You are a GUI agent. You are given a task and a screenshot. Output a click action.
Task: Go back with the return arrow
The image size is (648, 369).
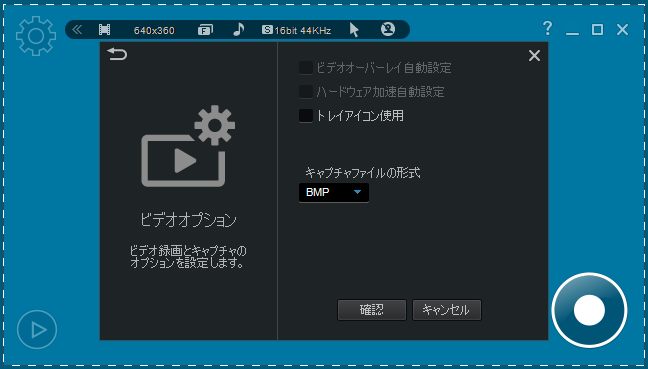point(117,54)
